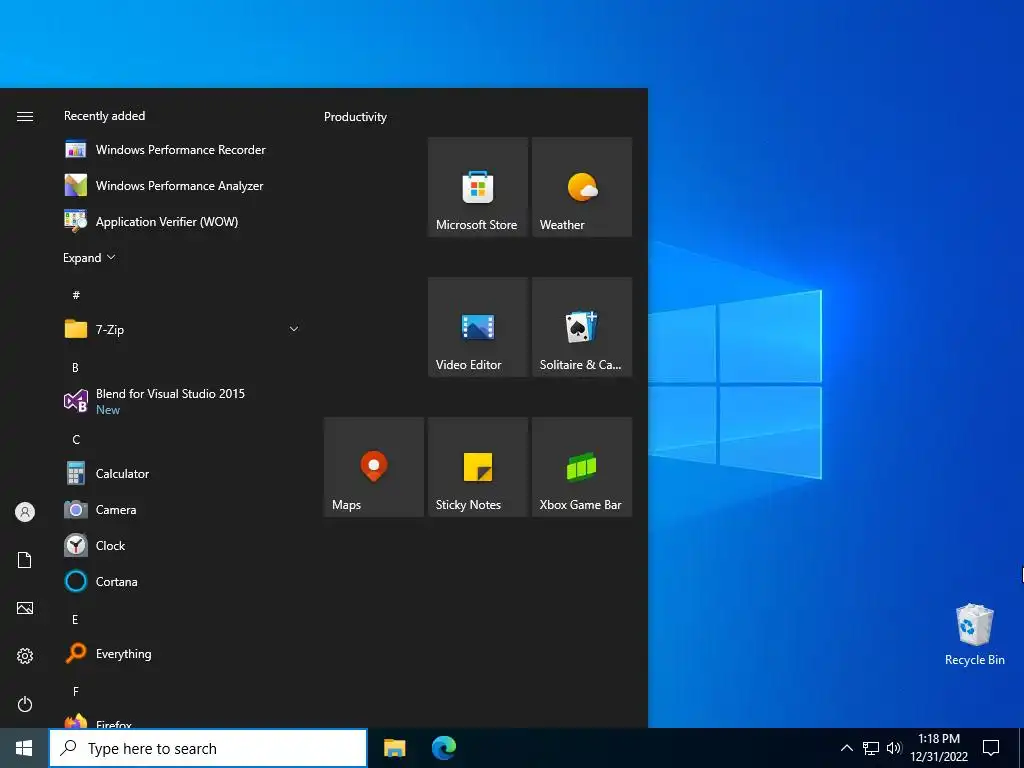Click the C letter section header
Screen dimensions: 1024x768
coord(76,440)
